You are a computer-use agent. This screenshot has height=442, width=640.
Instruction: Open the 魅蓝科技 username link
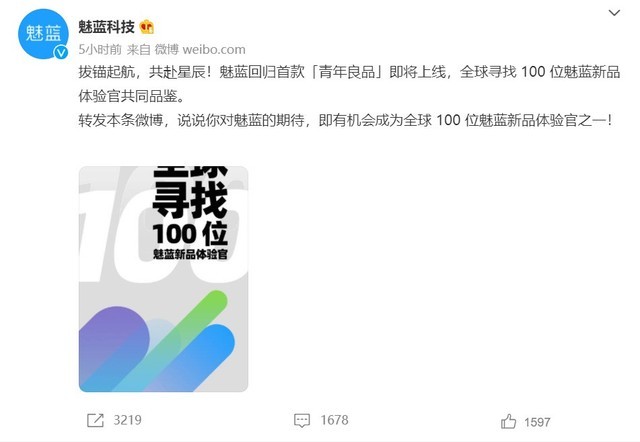tap(107, 27)
